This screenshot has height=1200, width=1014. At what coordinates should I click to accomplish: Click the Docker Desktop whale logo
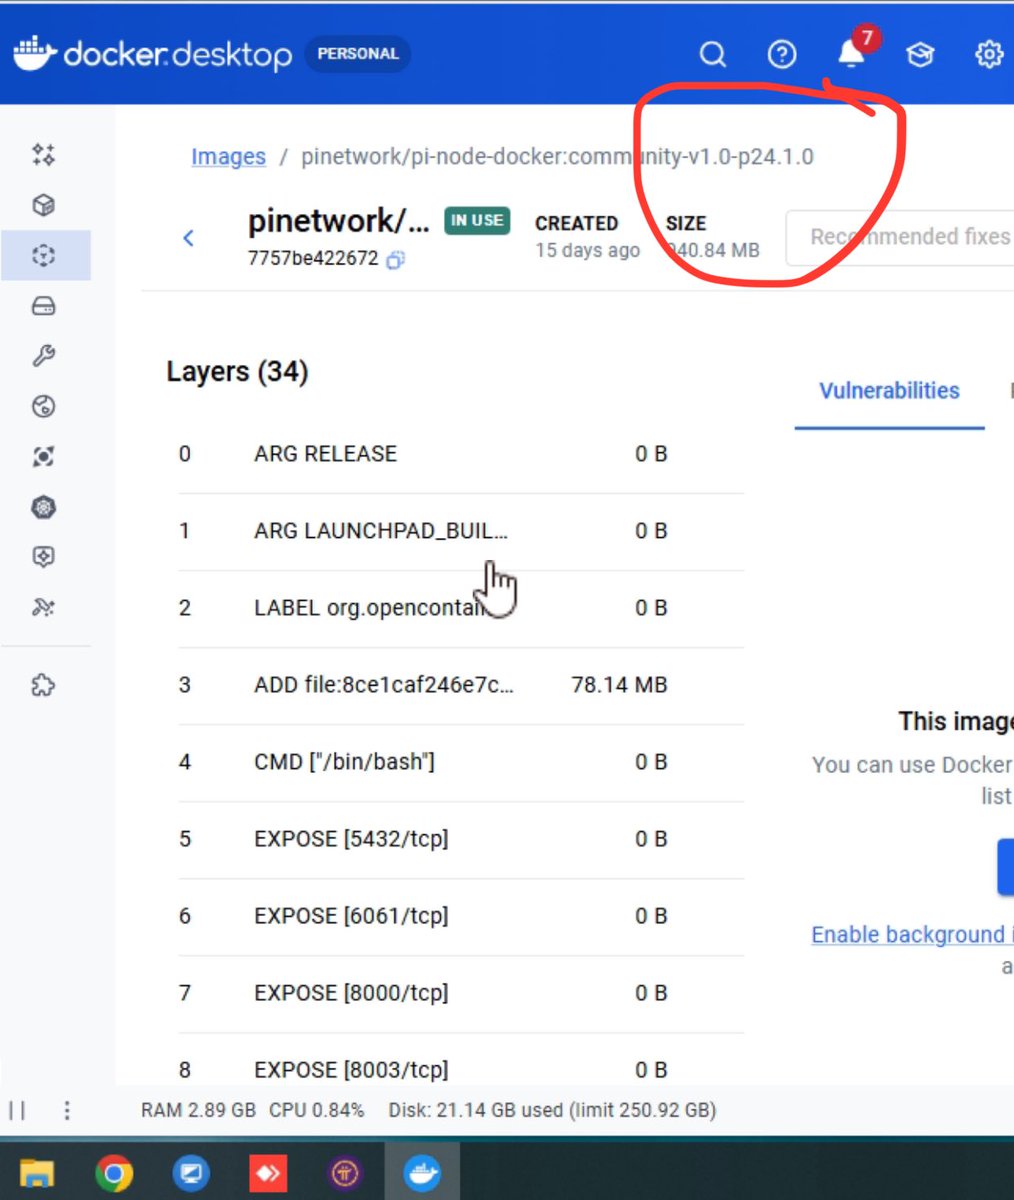coord(153,54)
